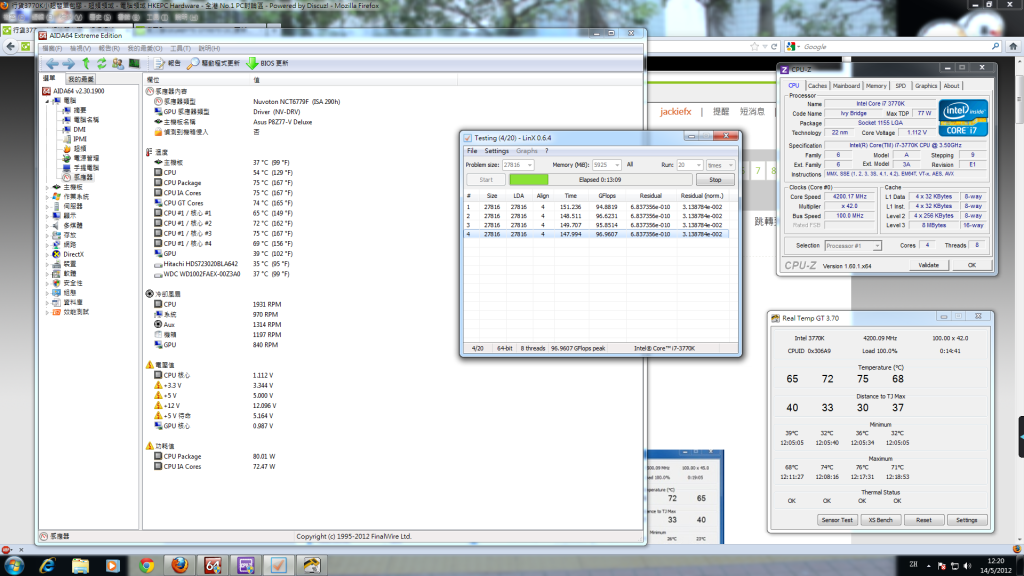
Task: Switch to 我的最愛 tab in AIDA64 sidebar
Action: 81,79
